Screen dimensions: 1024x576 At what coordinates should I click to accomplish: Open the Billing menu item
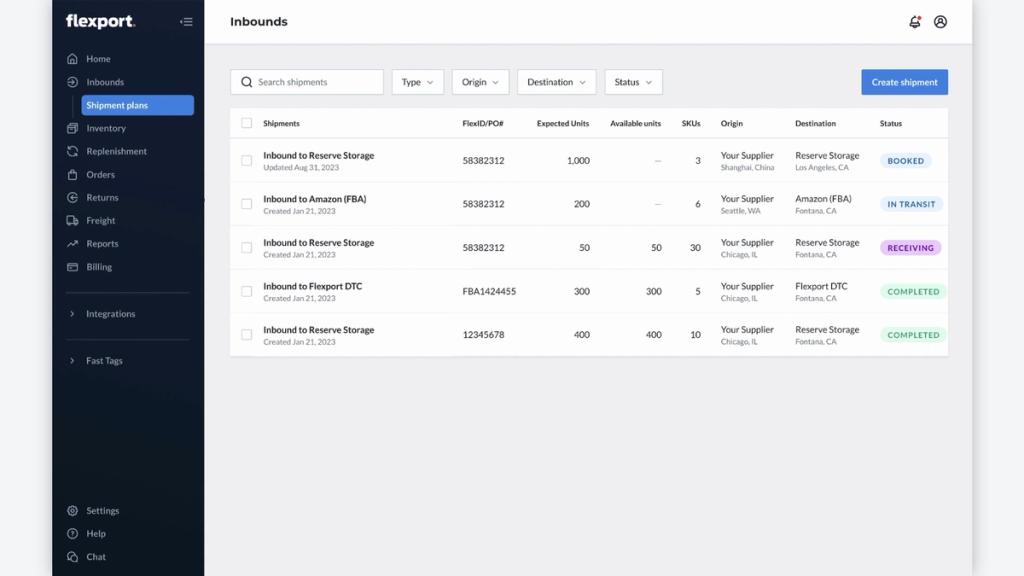point(99,266)
